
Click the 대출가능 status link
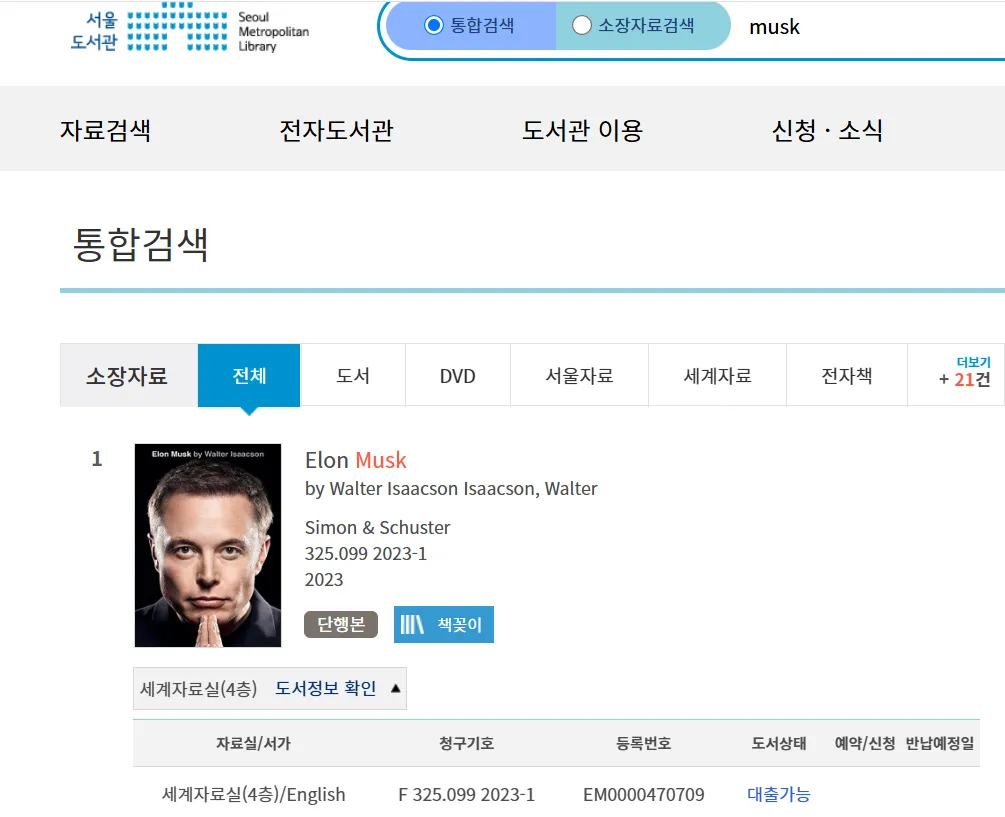tap(779, 795)
